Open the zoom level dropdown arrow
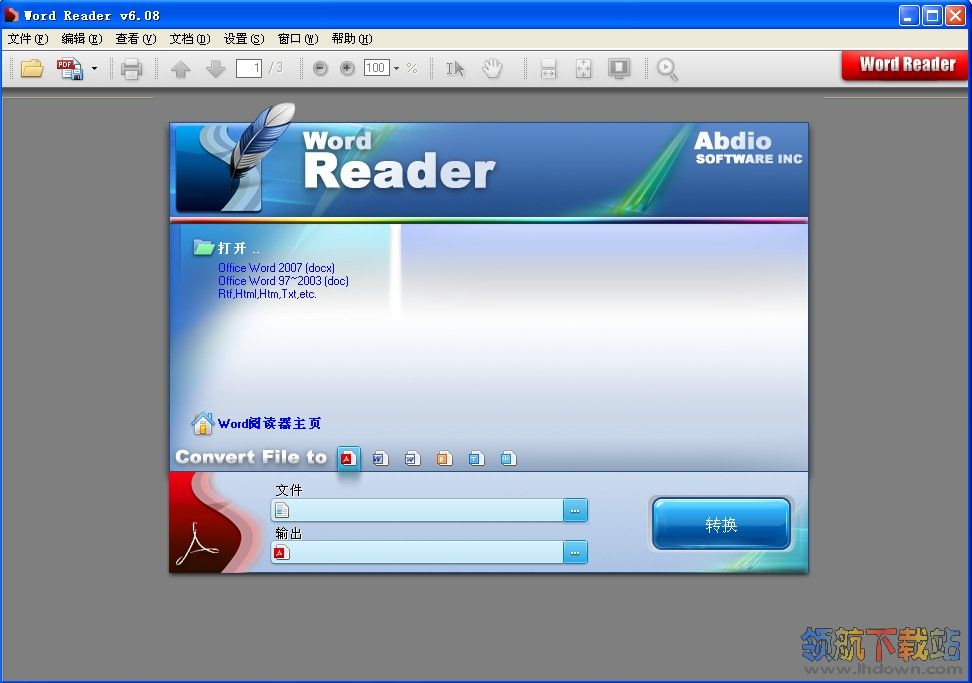972x683 pixels. [x=396, y=68]
